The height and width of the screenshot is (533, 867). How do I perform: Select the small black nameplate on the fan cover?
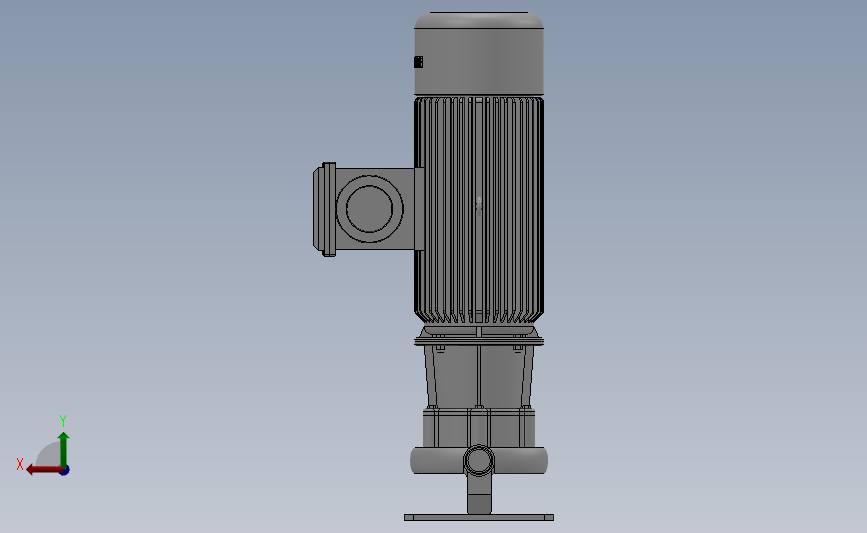(x=419, y=62)
